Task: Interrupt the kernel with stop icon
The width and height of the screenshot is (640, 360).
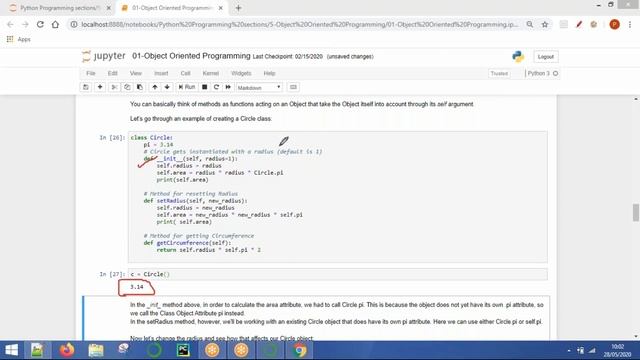Action: pyautogui.click(x=204, y=87)
